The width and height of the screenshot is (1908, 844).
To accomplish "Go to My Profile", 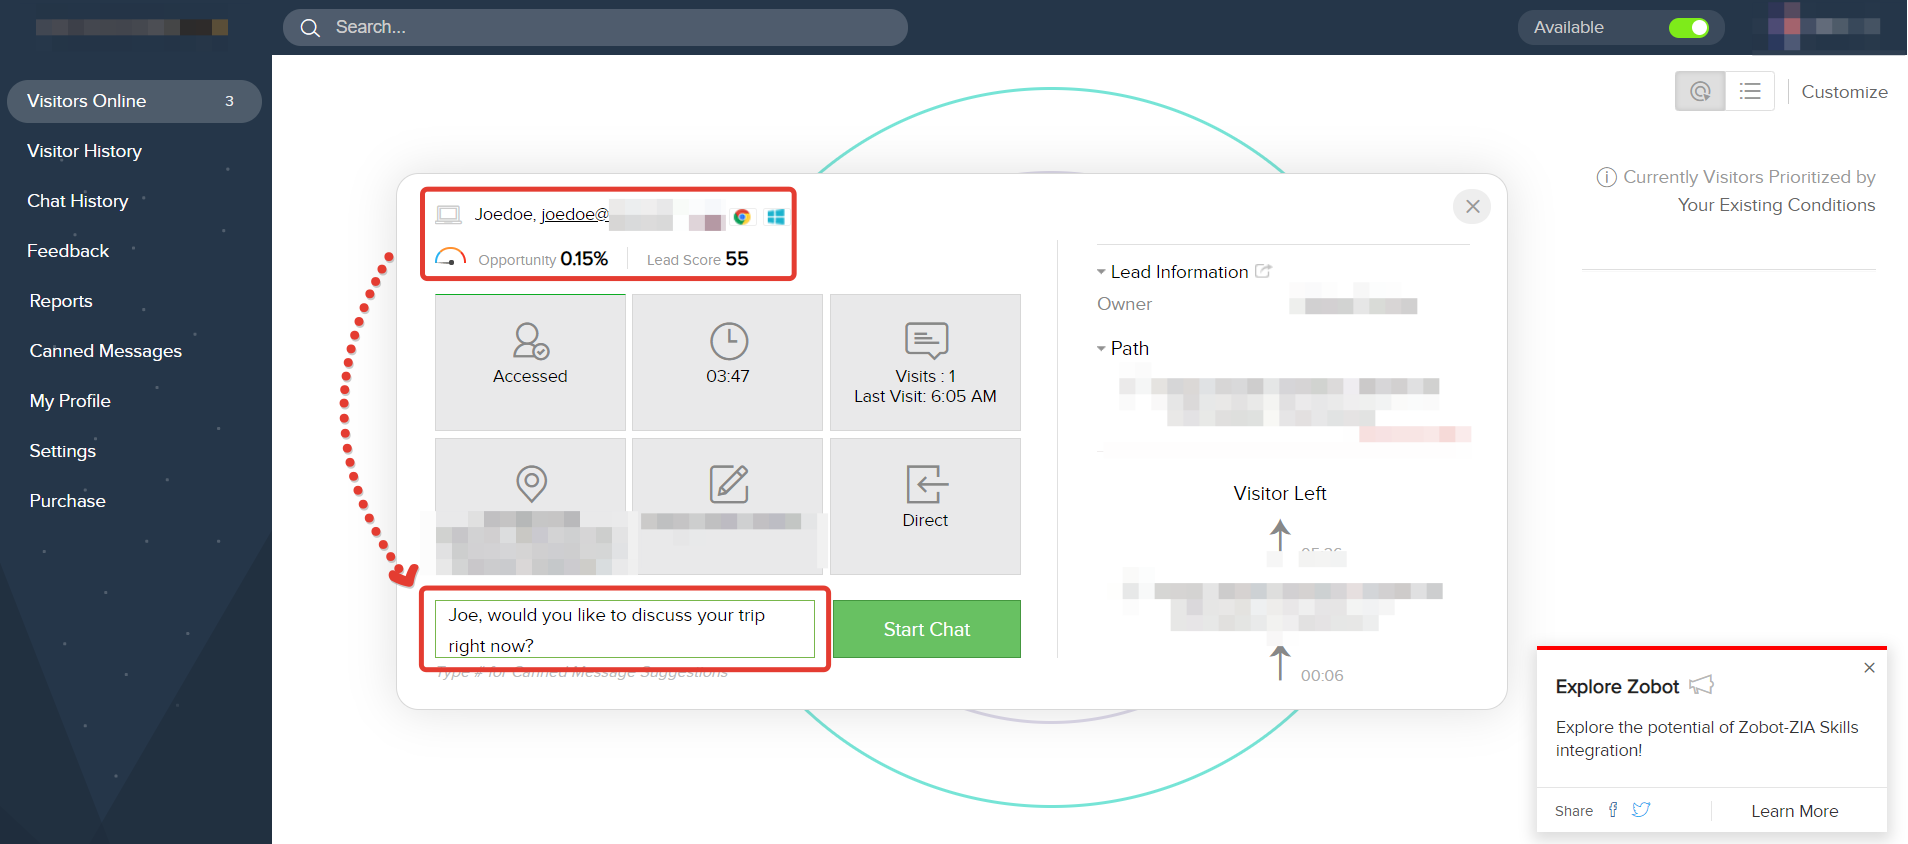I will [70, 401].
